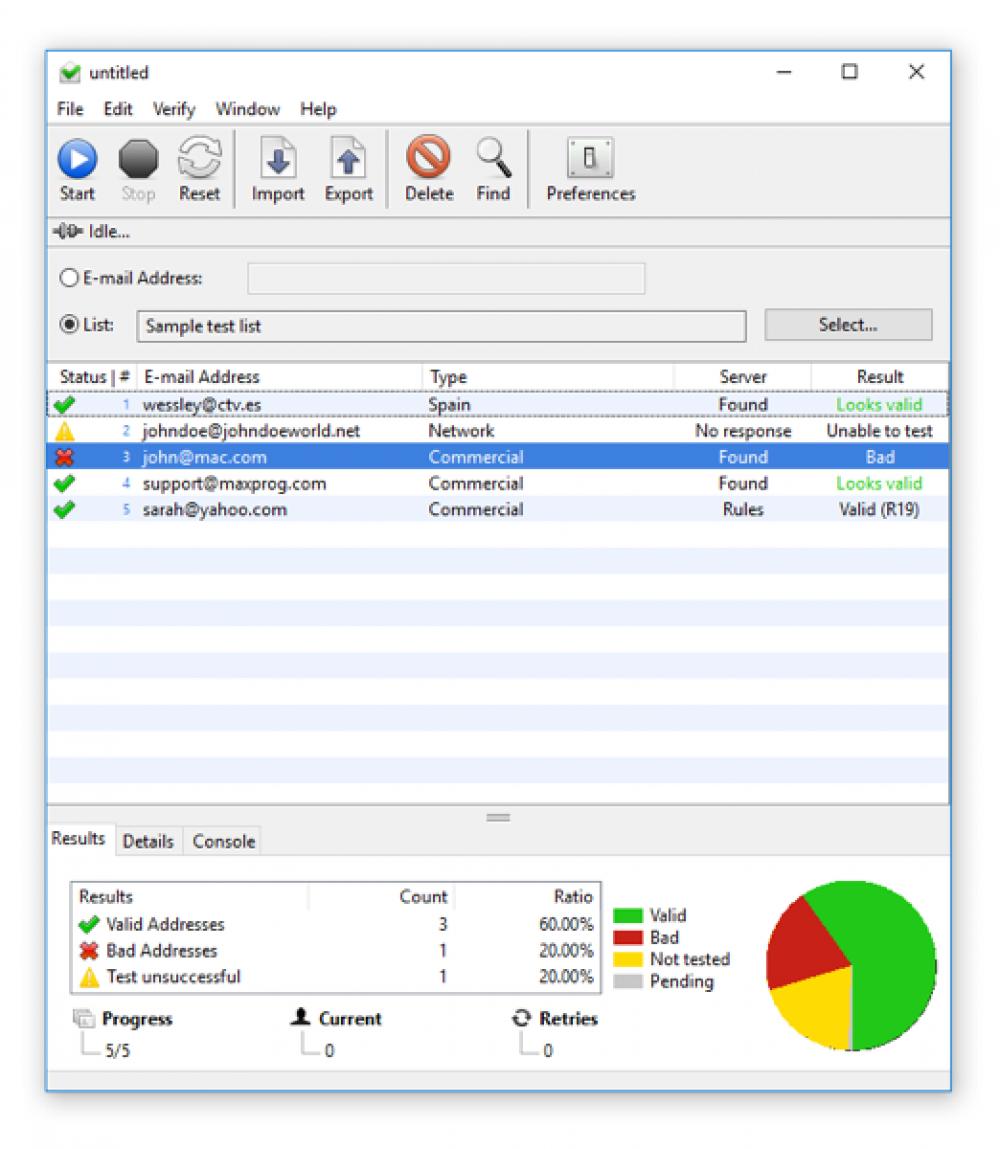This screenshot has height=1149, width=1000.
Task: Switch to the Console tab
Action: (223, 841)
